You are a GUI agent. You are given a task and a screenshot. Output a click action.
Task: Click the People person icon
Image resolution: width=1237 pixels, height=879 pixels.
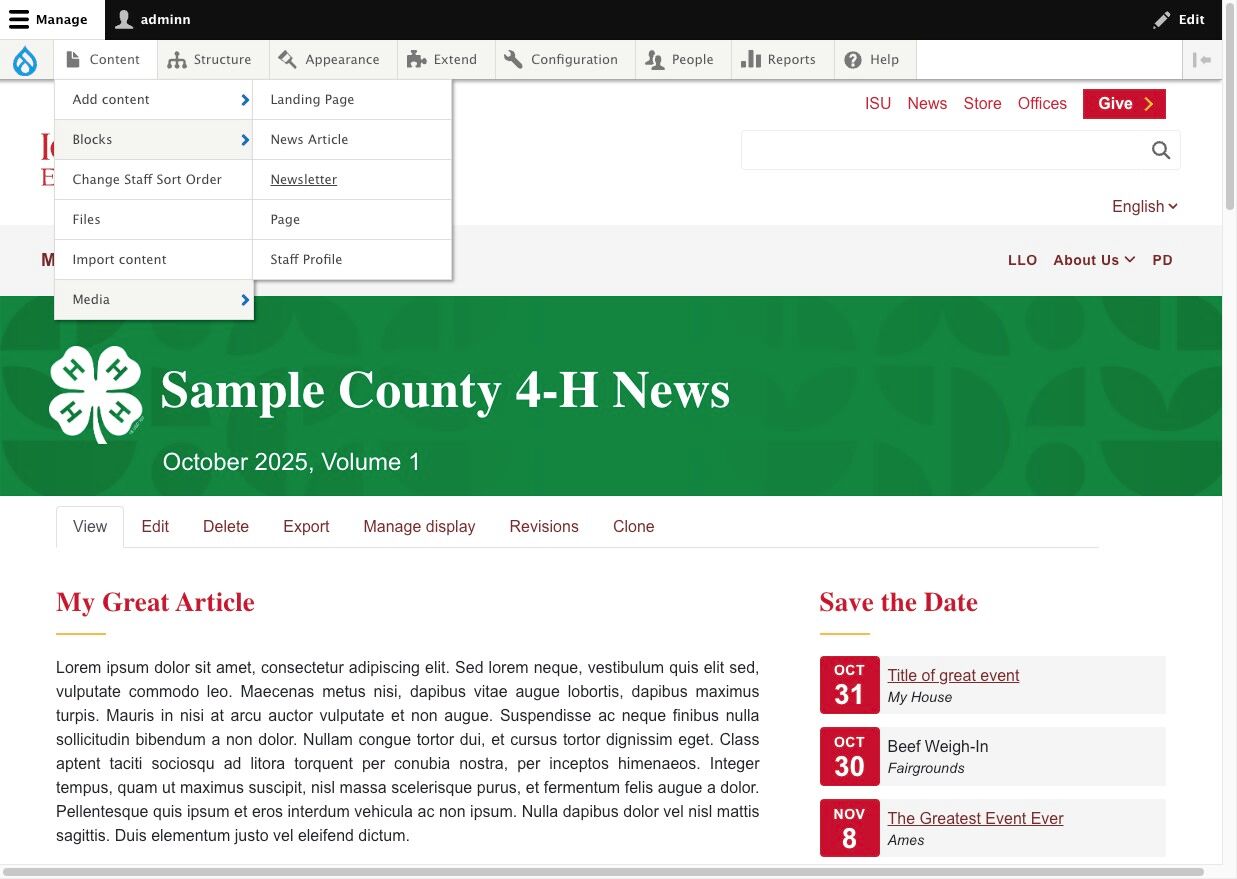point(655,60)
